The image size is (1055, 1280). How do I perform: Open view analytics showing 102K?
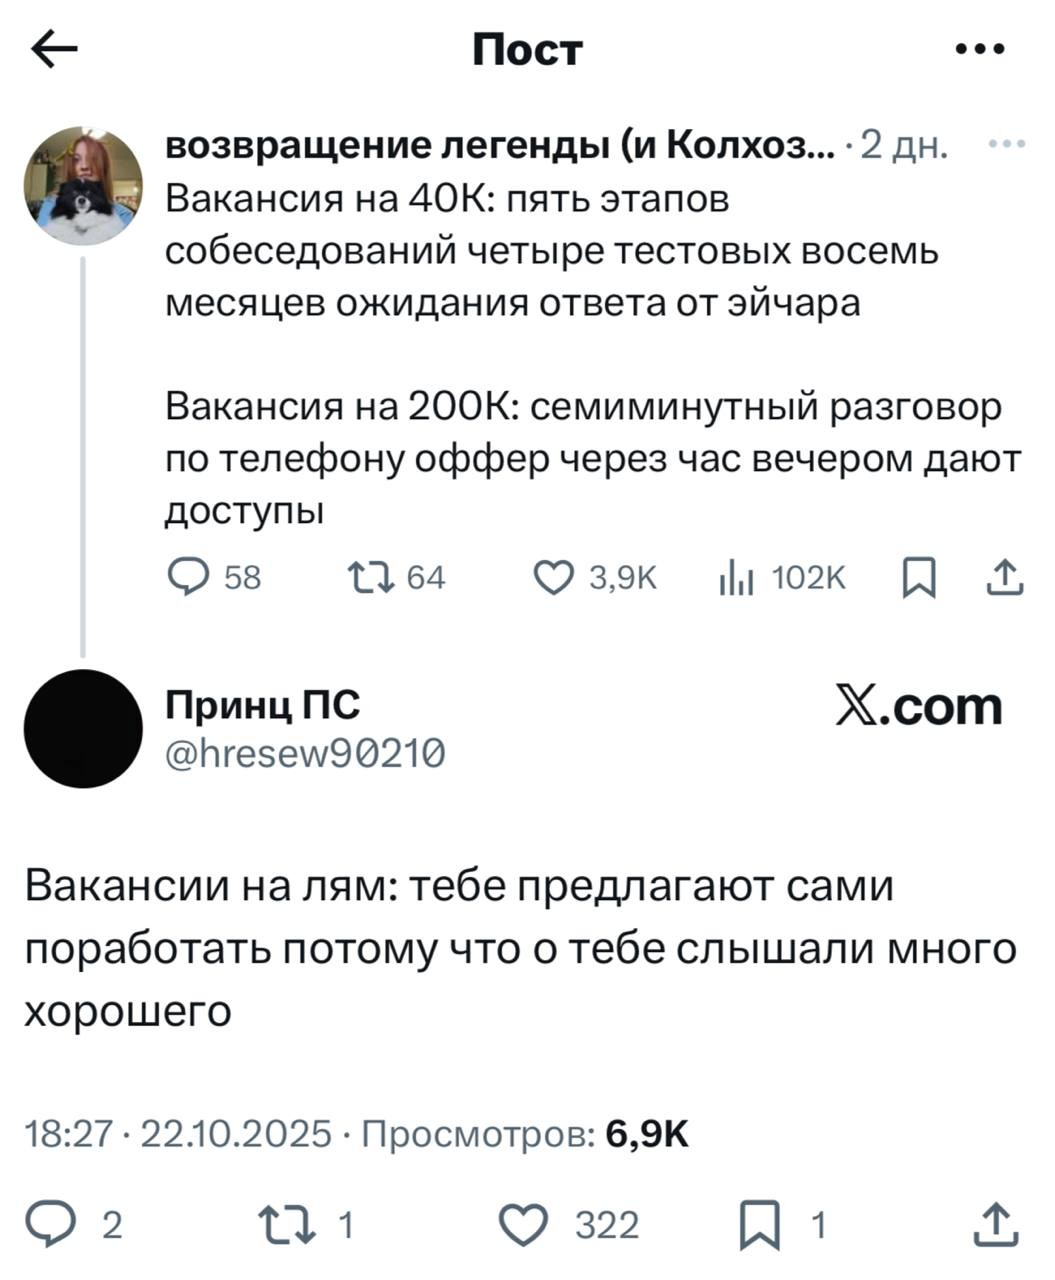735,576
